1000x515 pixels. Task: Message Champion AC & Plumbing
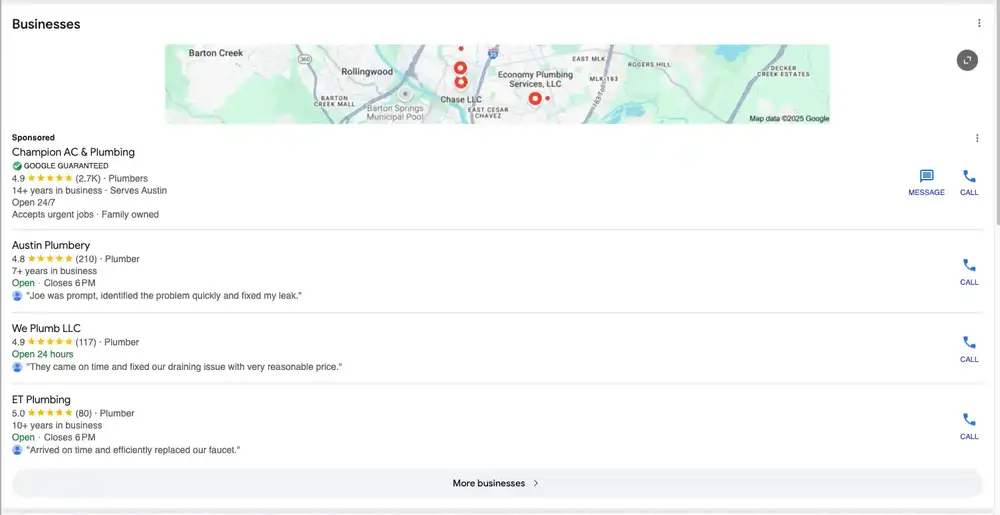tap(926, 182)
